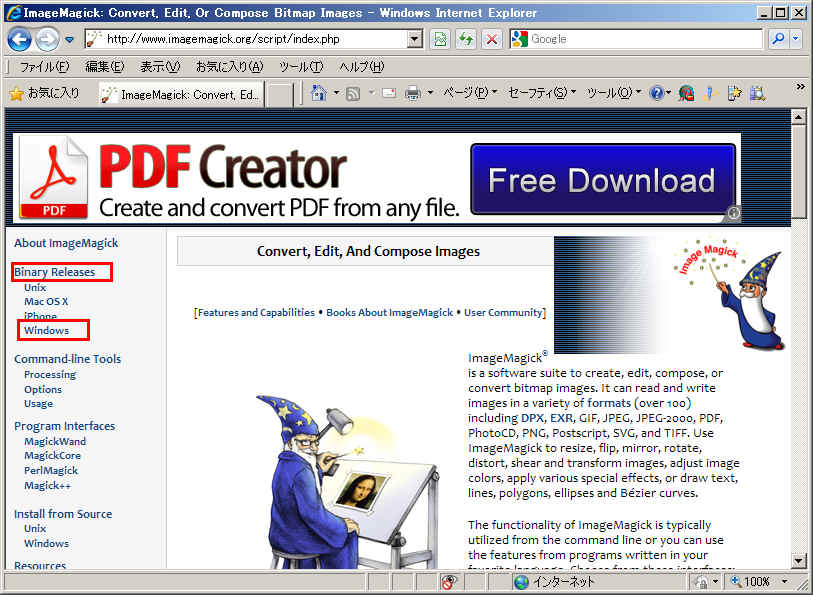Screen dimensions: 813x595
Task: Click the Forward navigation arrow
Action: coord(47,39)
